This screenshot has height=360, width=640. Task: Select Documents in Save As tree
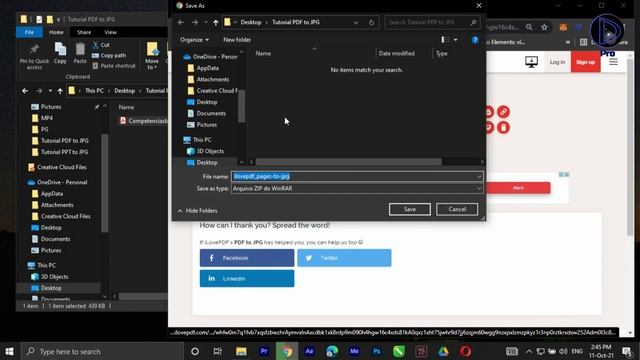[207, 113]
